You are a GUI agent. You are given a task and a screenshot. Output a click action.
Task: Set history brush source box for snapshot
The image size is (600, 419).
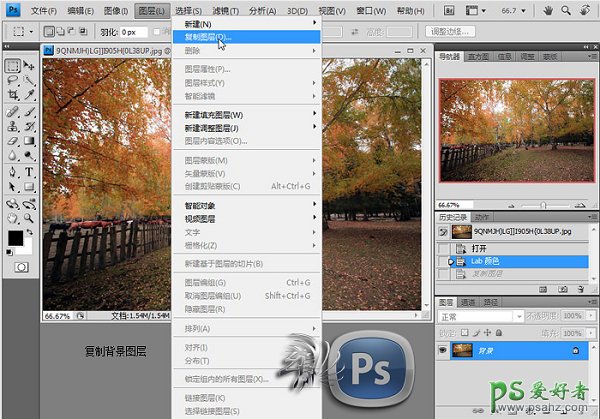[x=444, y=232]
